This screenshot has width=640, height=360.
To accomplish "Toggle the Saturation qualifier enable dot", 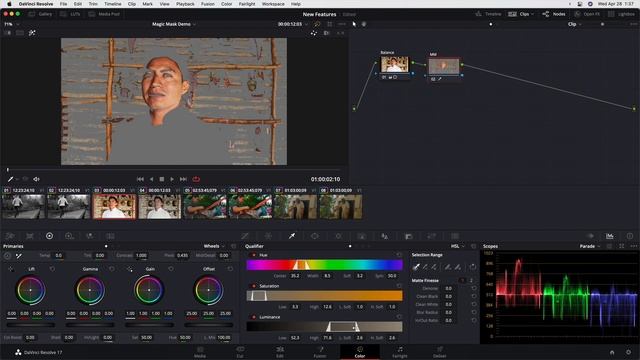I will coord(254,286).
